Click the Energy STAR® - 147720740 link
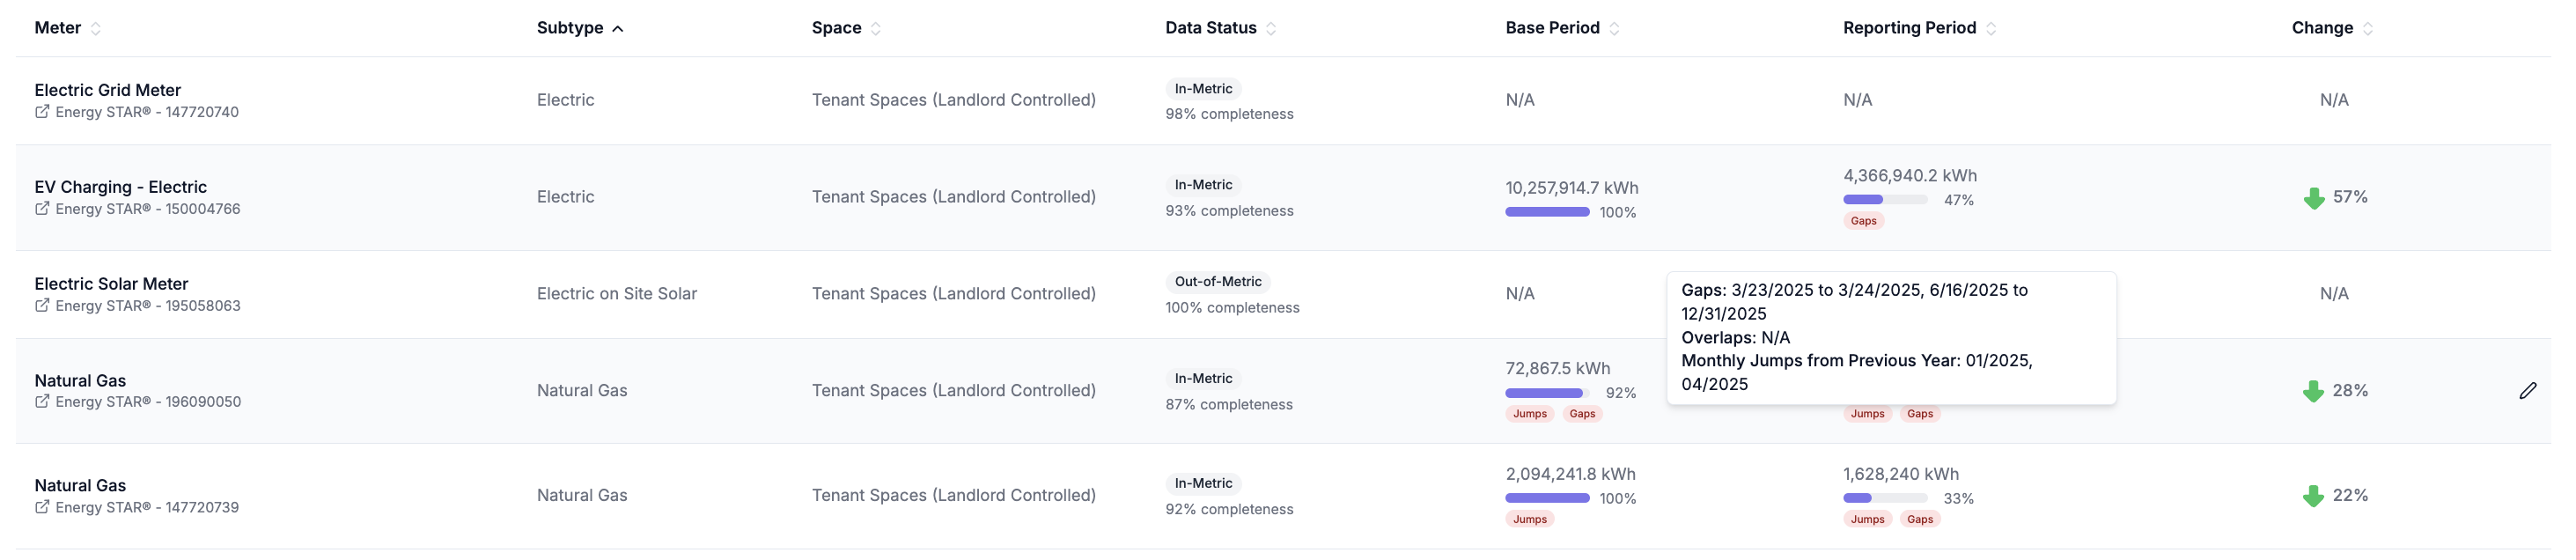 [147, 112]
